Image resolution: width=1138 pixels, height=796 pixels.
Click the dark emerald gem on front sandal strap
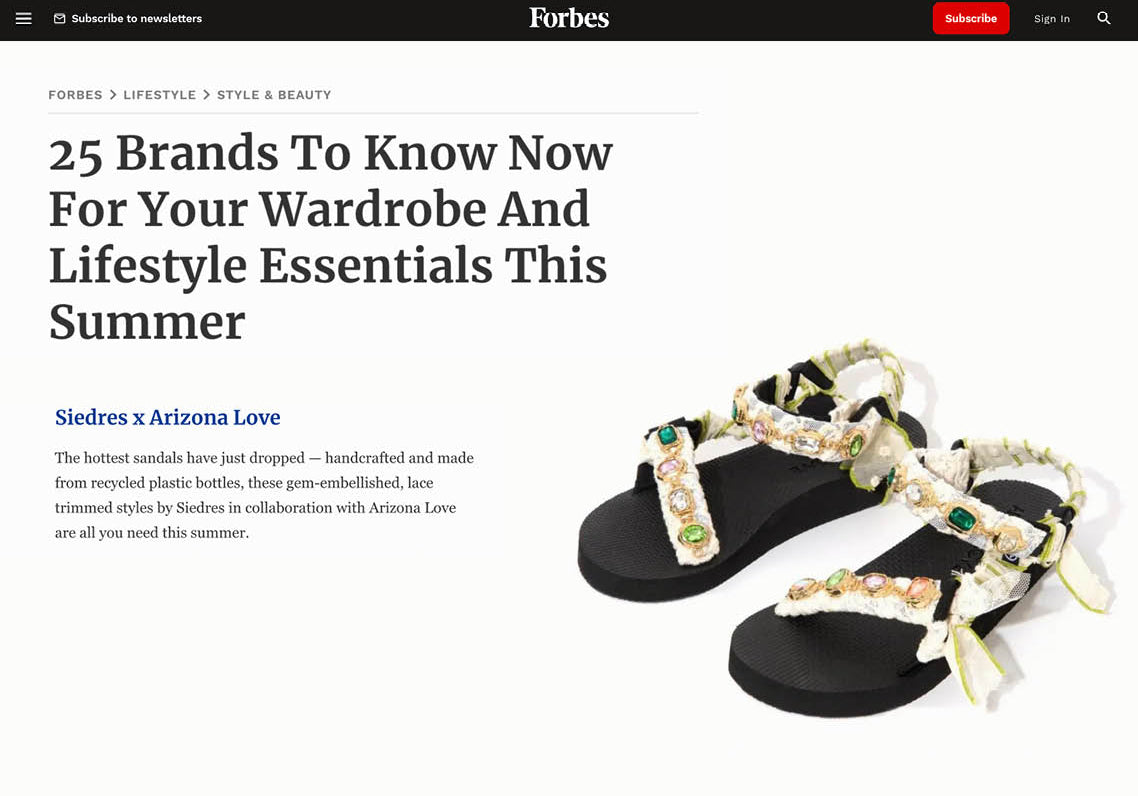tap(962, 520)
